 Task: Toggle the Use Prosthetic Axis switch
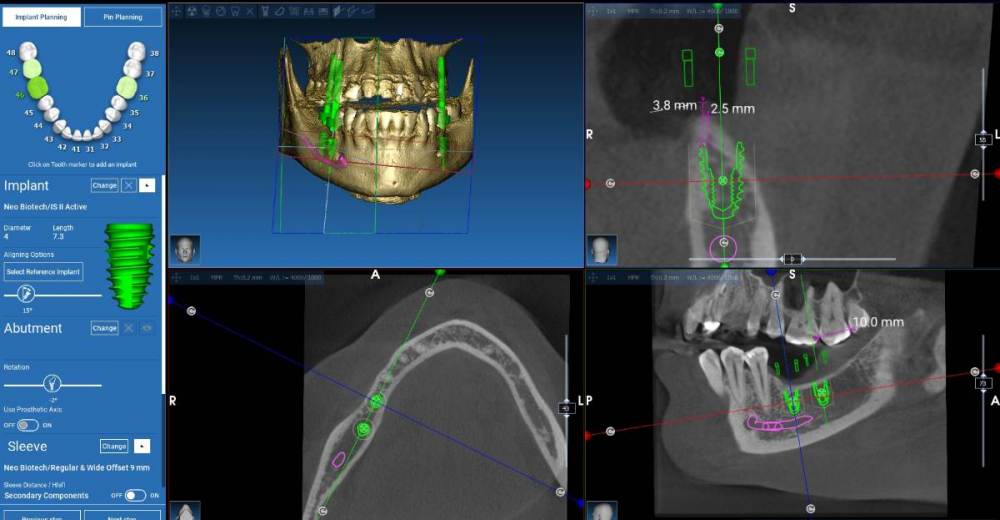[x=27, y=425]
